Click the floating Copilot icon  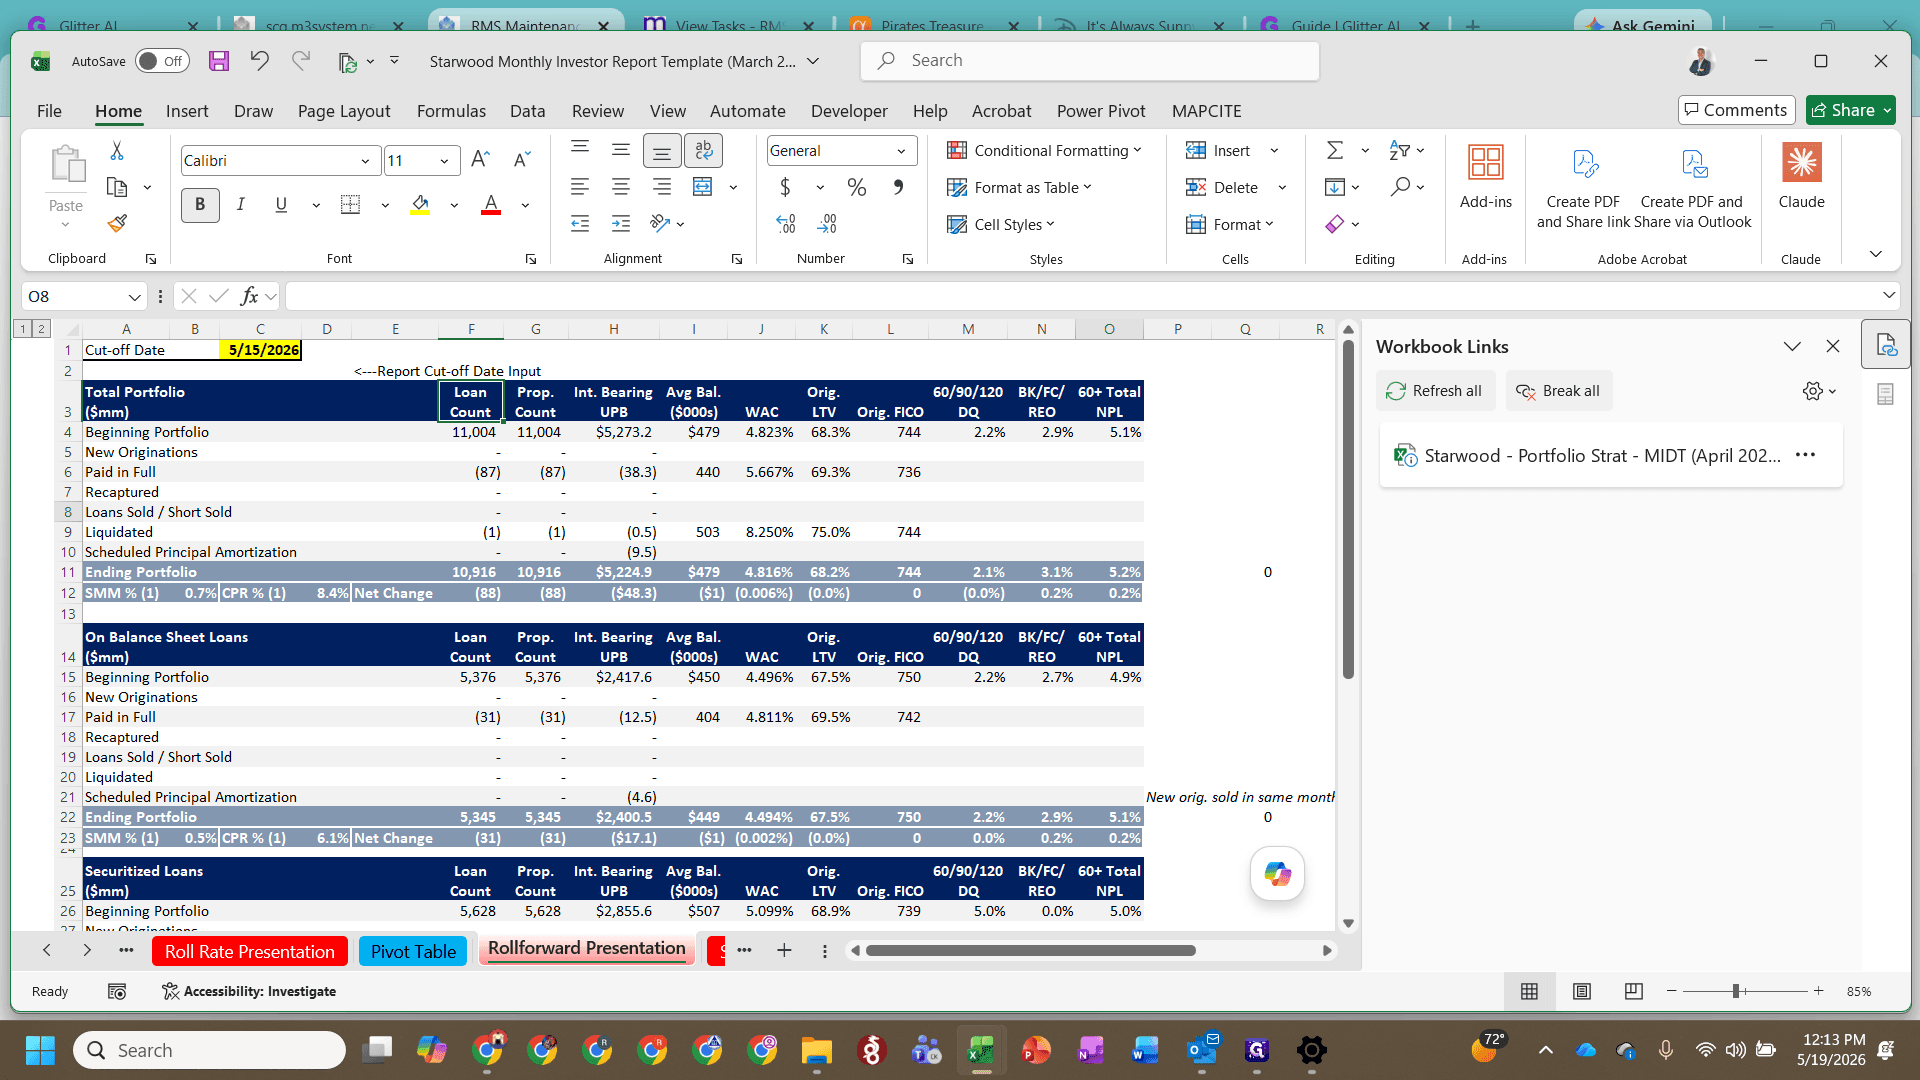click(x=1277, y=873)
